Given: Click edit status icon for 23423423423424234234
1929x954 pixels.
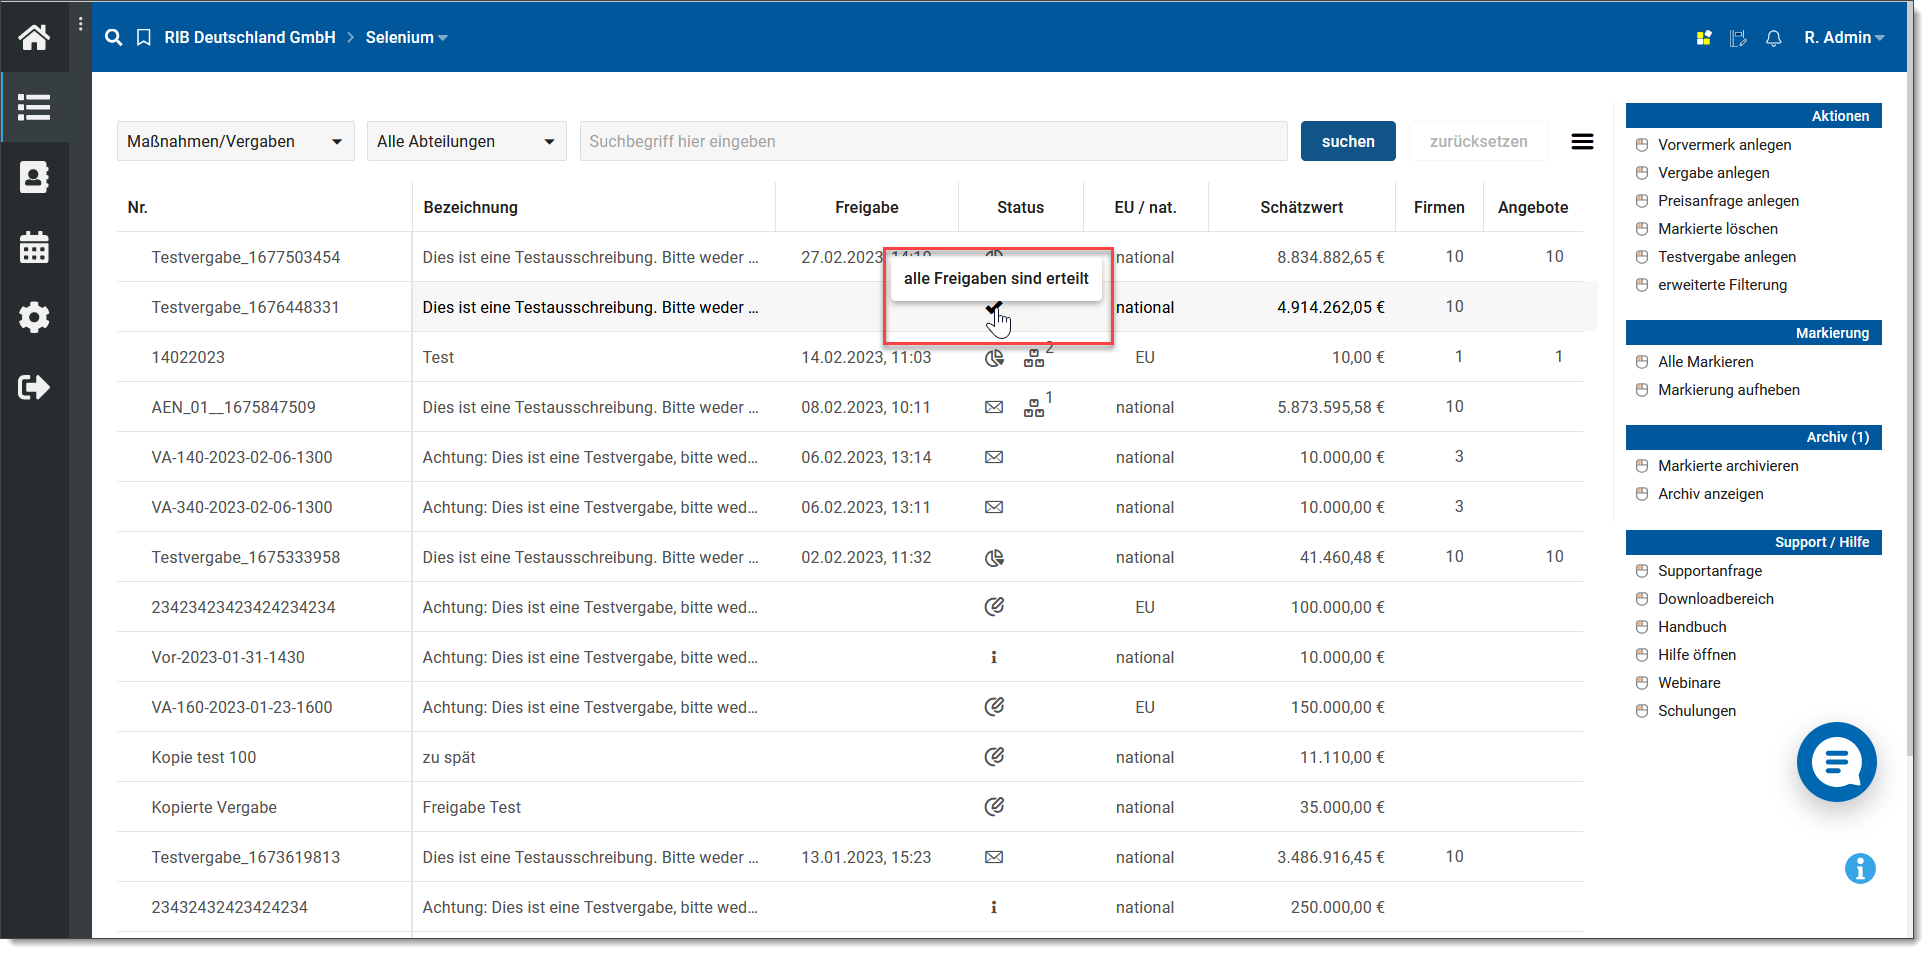Looking at the screenshot, I should (994, 606).
